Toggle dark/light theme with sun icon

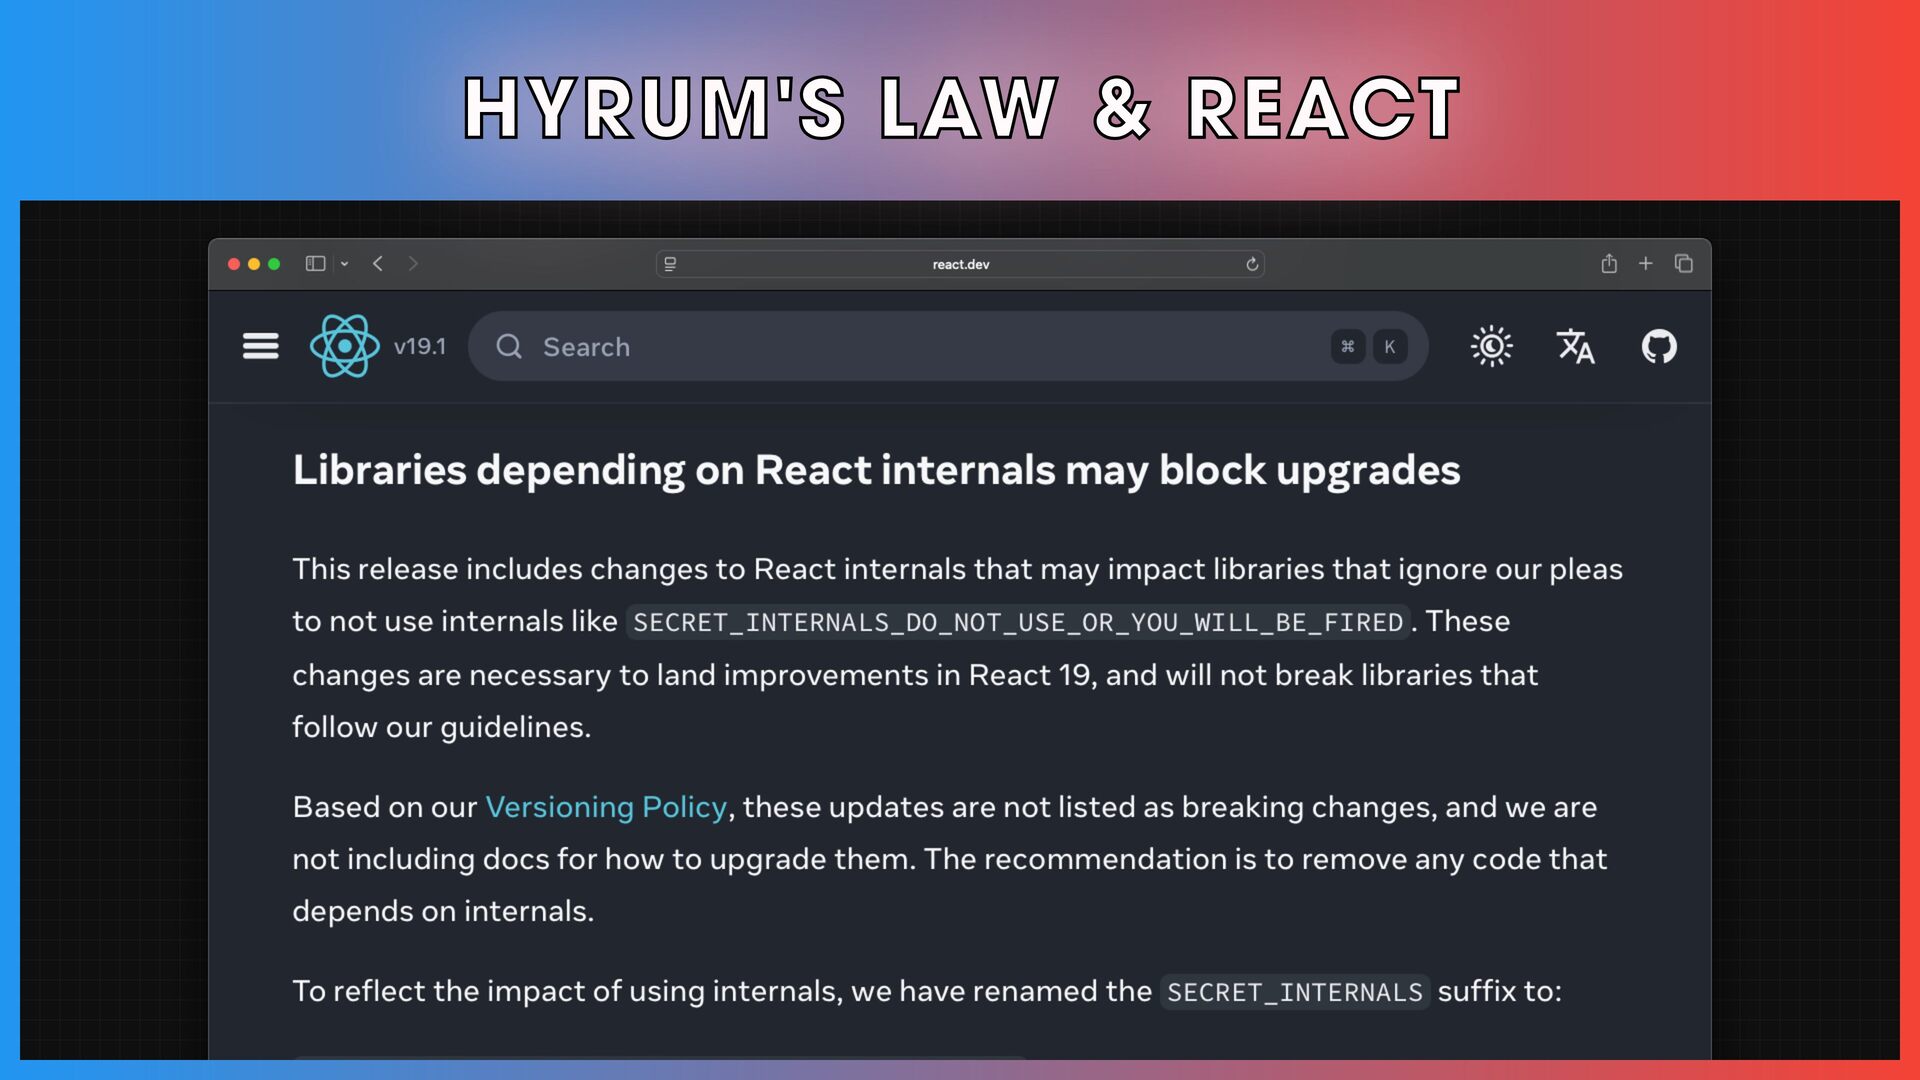click(1491, 346)
